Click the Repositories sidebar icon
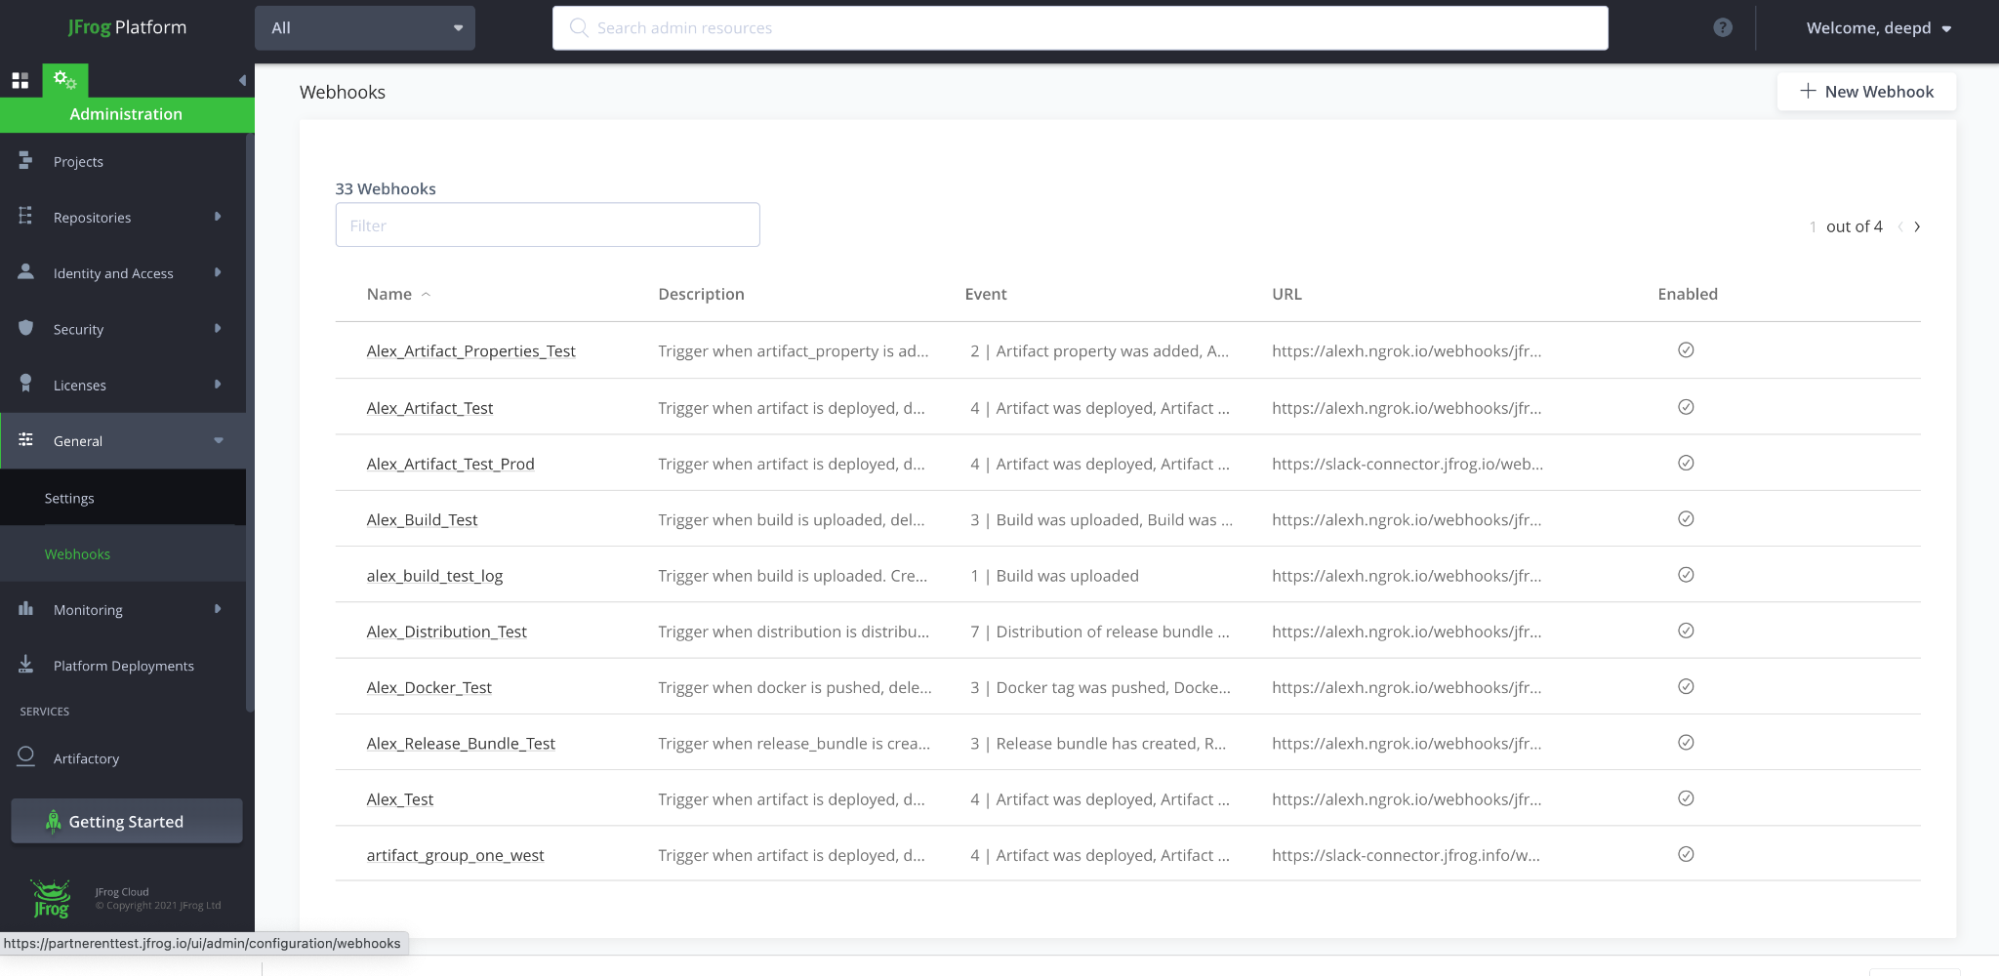1999x977 pixels. pyautogui.click(x=26, y=216)
